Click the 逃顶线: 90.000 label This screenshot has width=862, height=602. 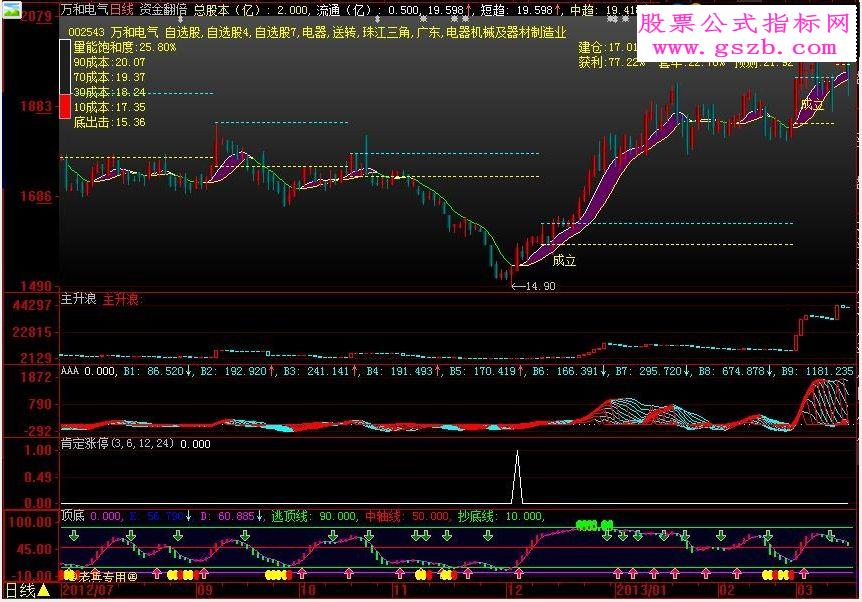point(313,516)
